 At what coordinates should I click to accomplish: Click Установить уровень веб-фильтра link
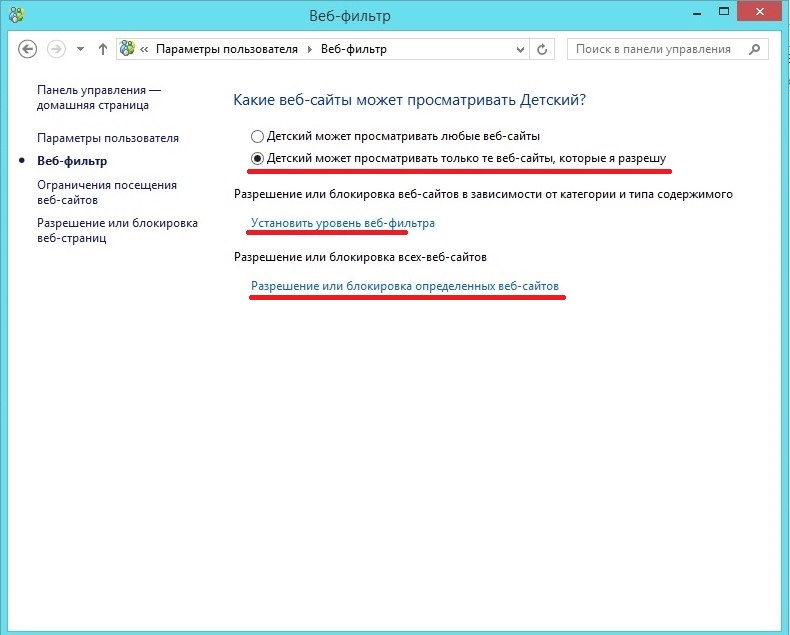click(343, 223)
